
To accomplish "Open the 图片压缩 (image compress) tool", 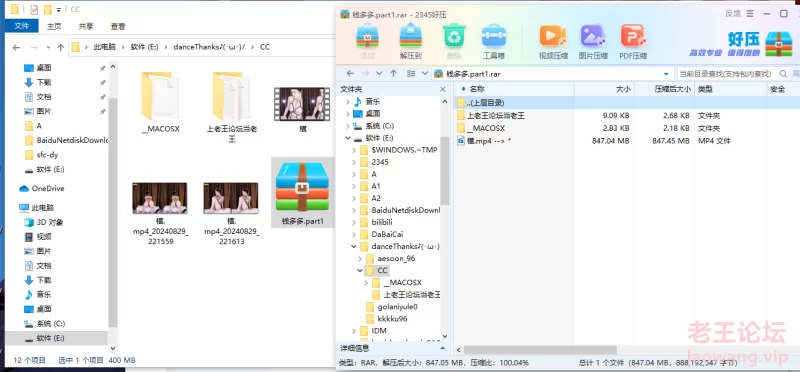I will 593,42.
